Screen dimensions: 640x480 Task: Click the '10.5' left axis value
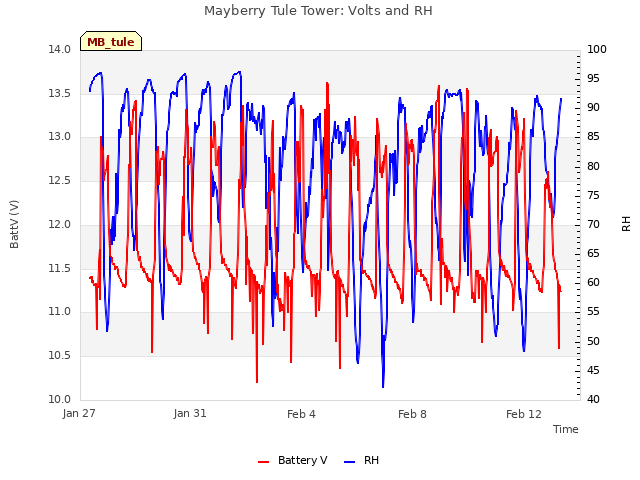pos(60,356)
